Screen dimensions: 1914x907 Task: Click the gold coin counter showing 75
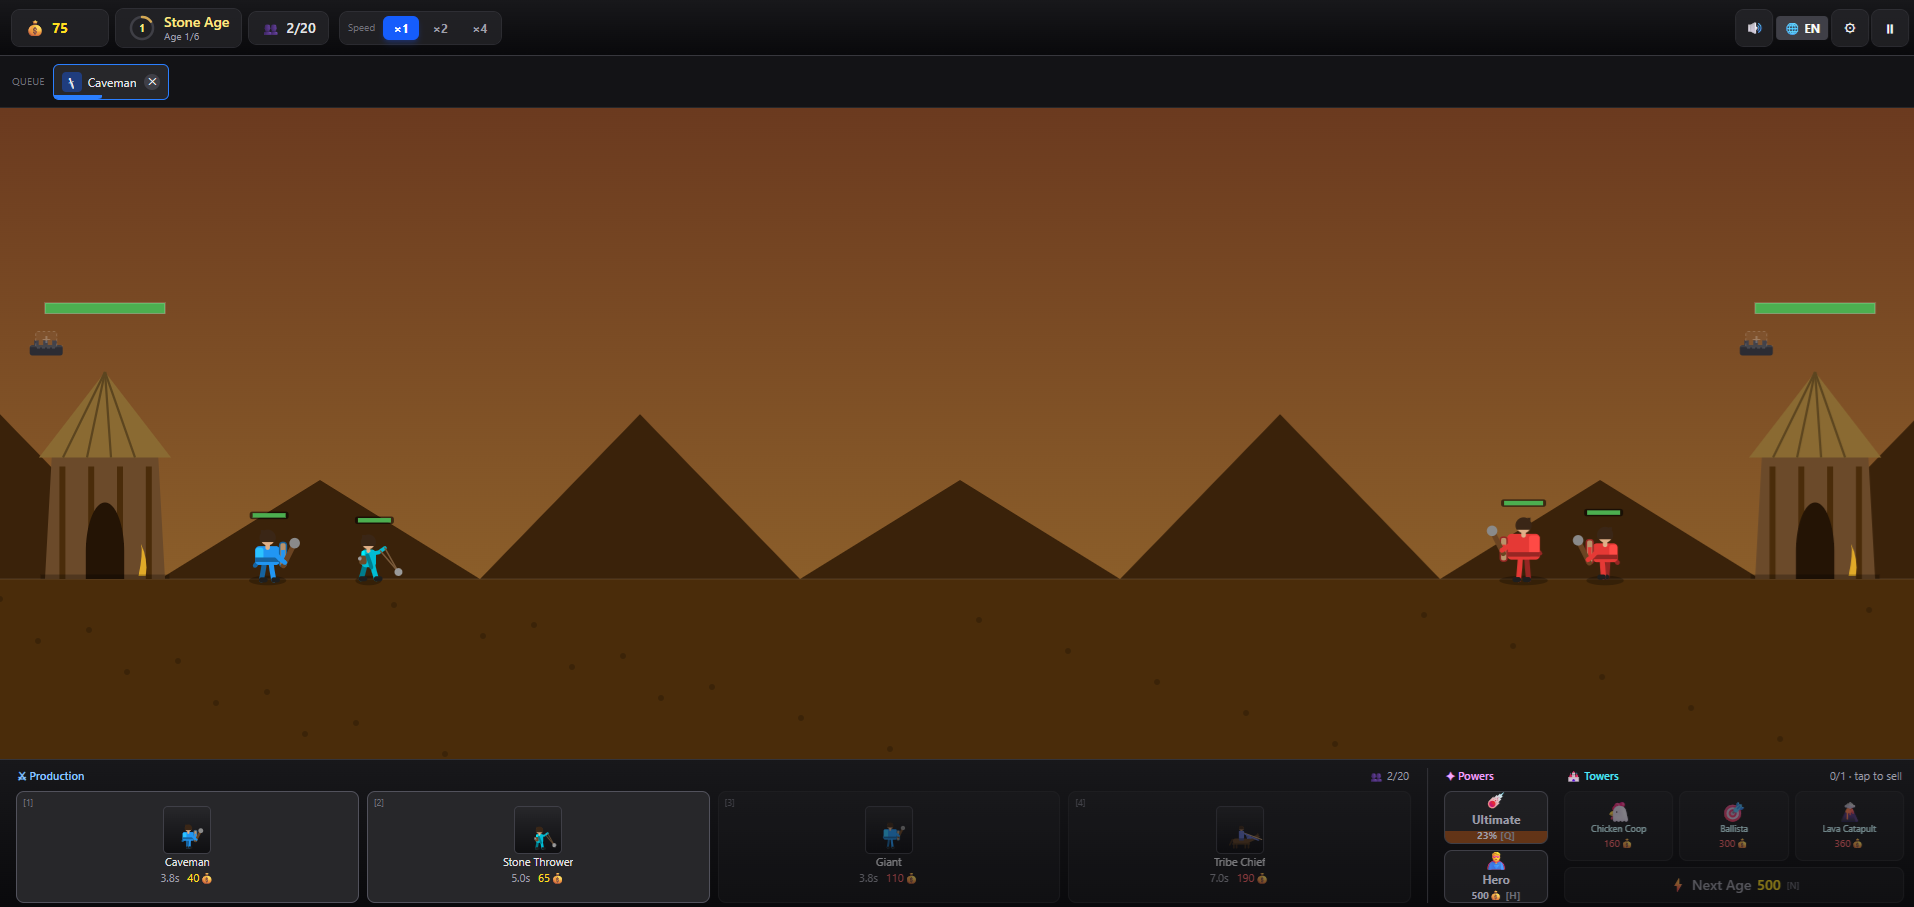click(x=60, y=28)
